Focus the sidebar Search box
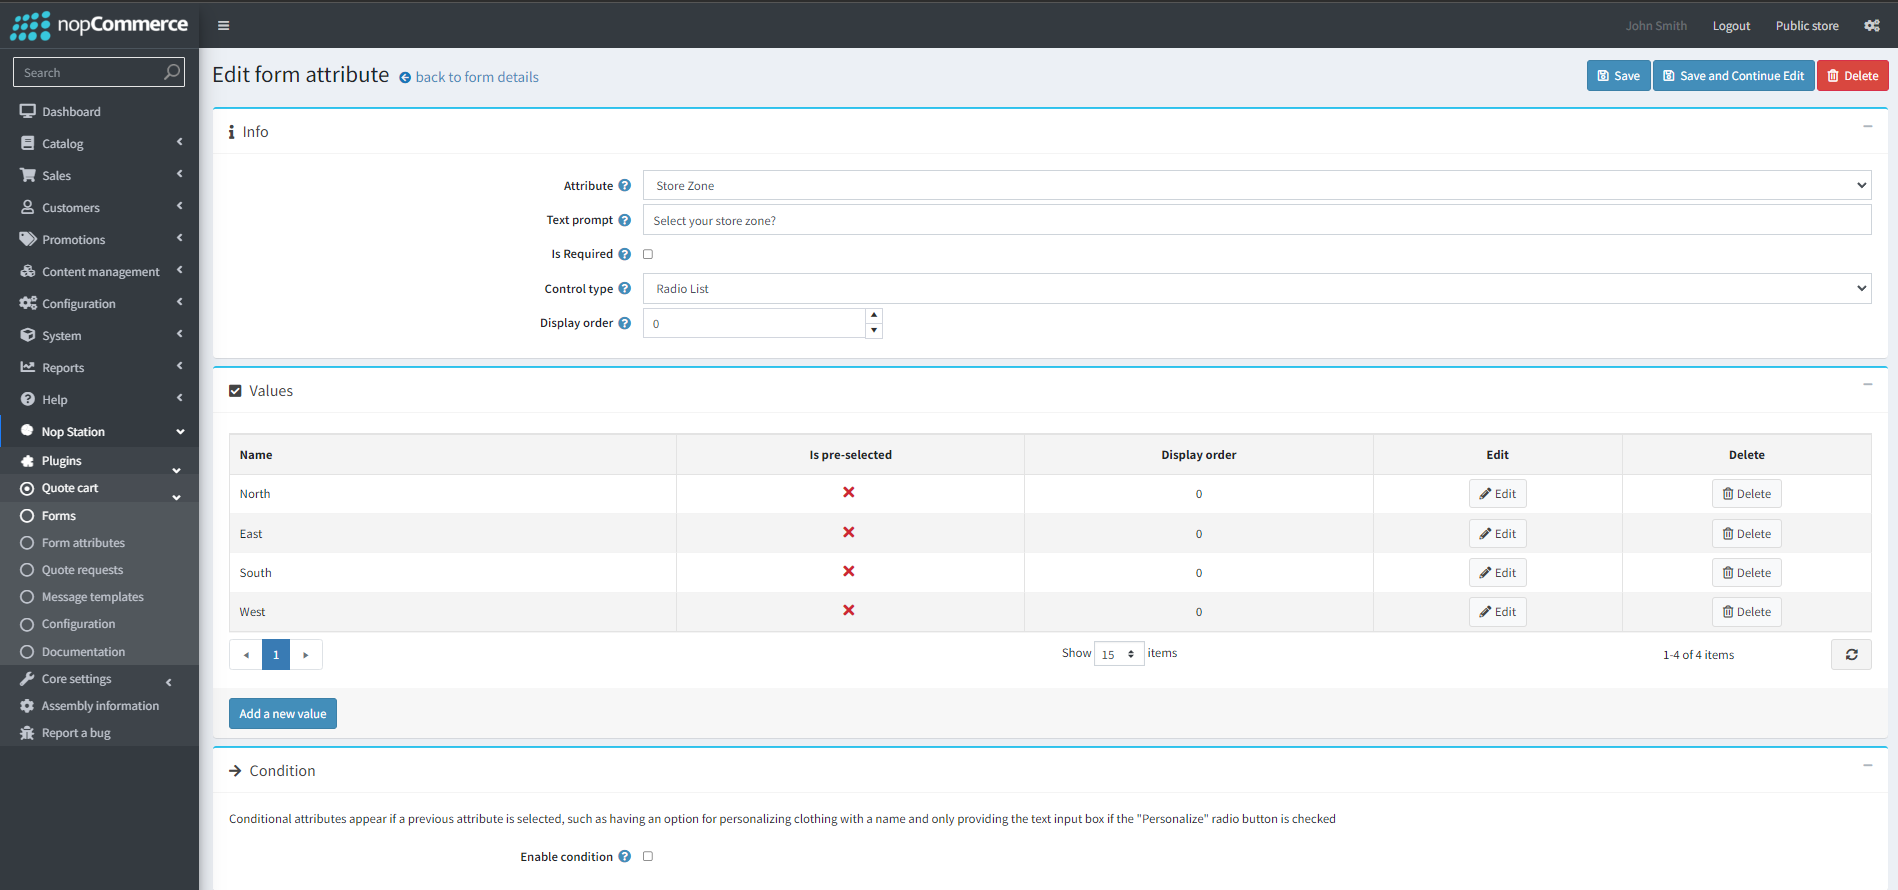 click(90, 72)
